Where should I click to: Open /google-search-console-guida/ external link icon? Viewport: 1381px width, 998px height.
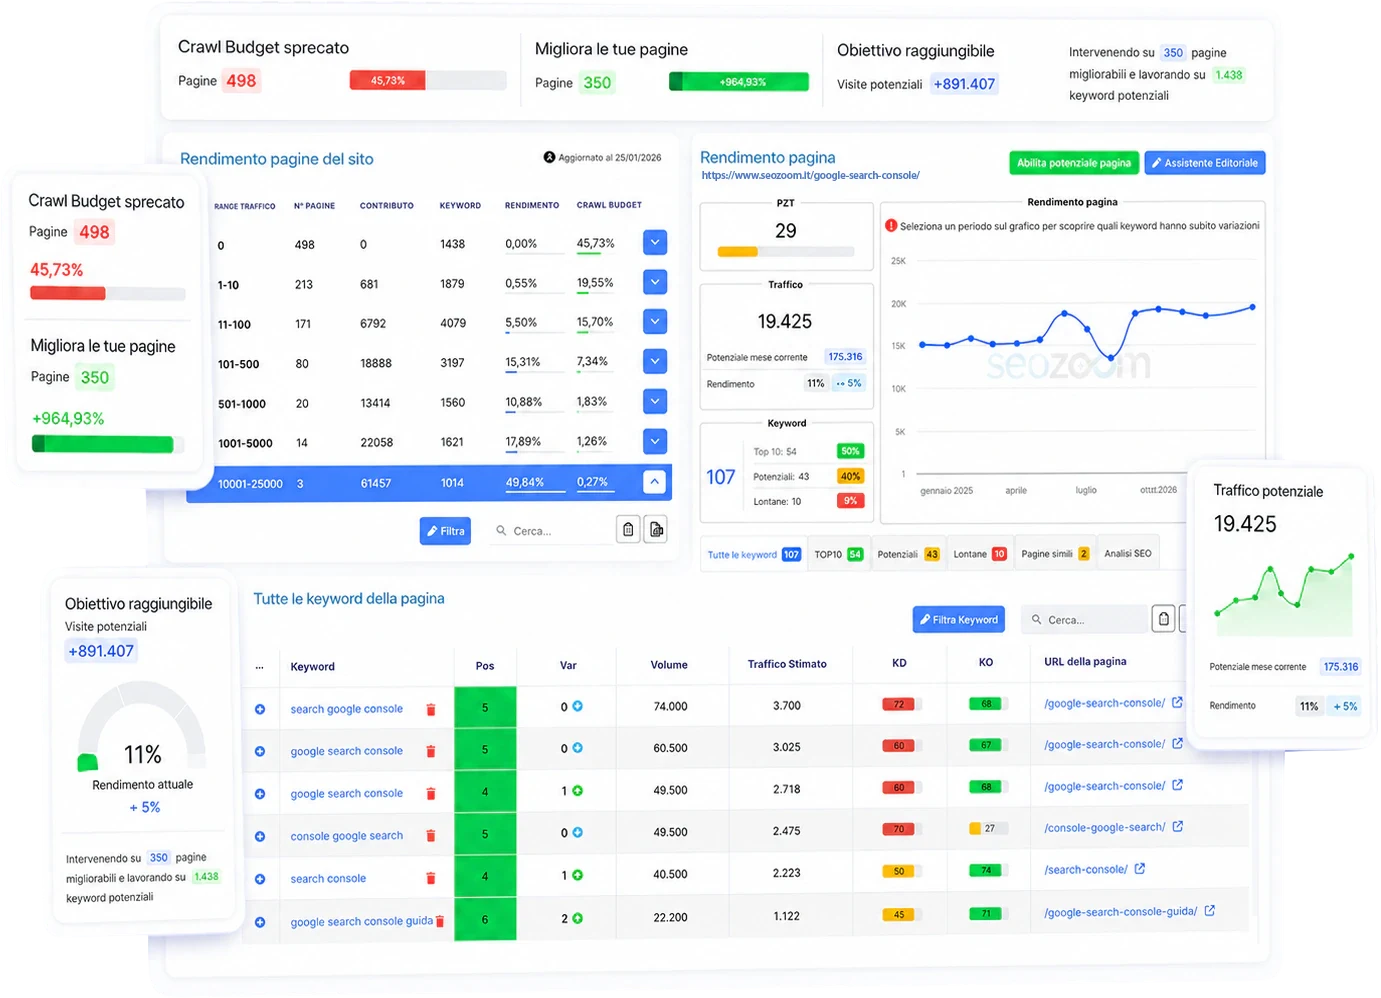tap(1210, 911)
